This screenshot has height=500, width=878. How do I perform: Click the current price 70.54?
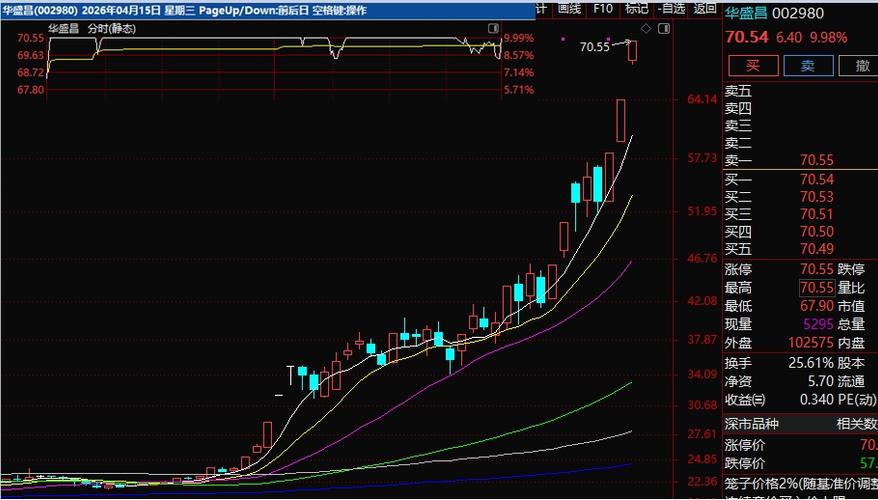point(747,38)
